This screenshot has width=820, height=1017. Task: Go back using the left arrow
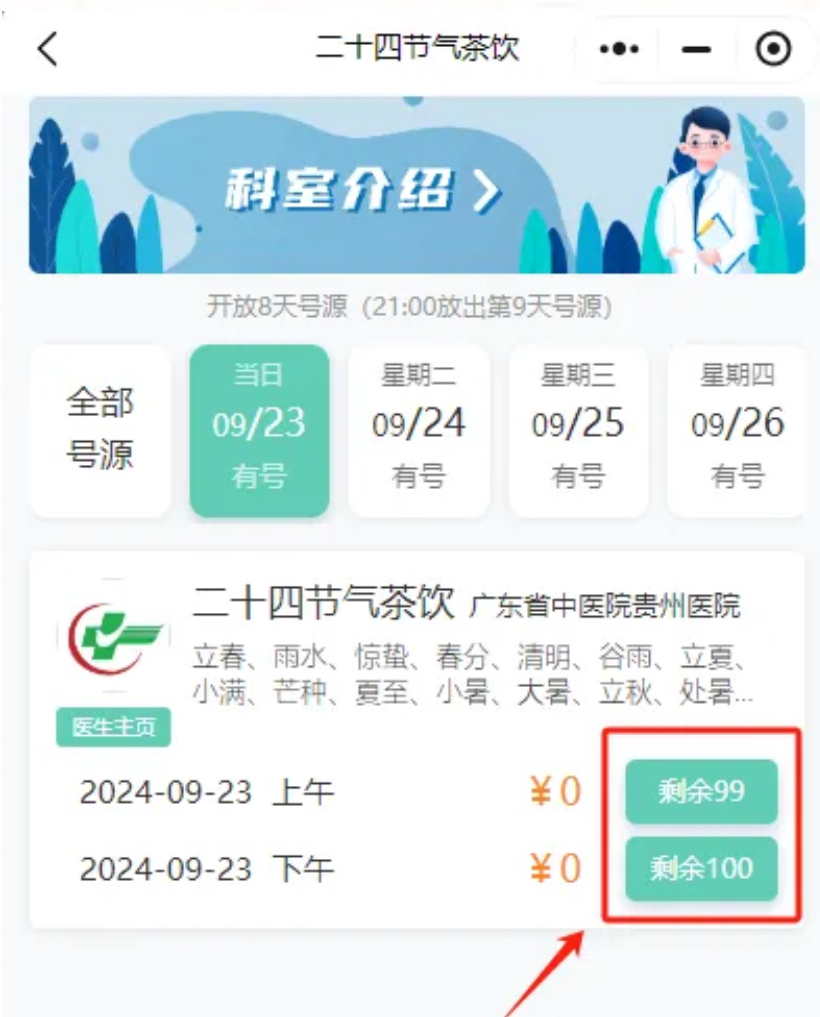(47, 49)
